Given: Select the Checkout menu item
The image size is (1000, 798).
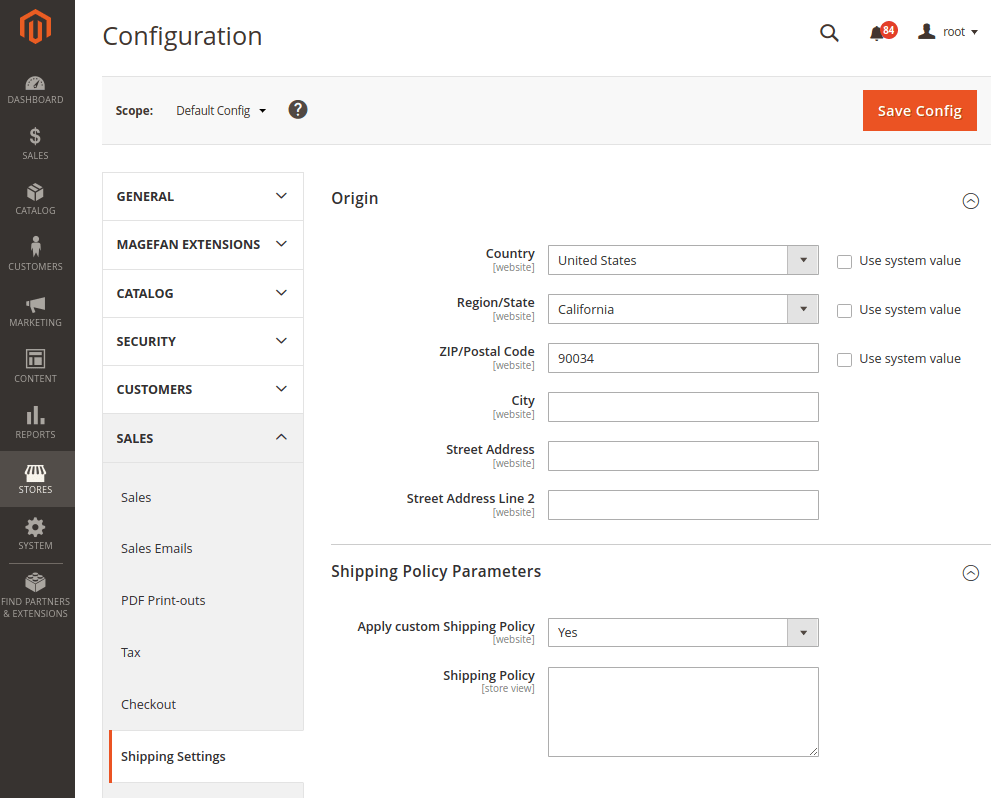Looking at the screenshot, I should pyautogui.click(x=148, y=705).
